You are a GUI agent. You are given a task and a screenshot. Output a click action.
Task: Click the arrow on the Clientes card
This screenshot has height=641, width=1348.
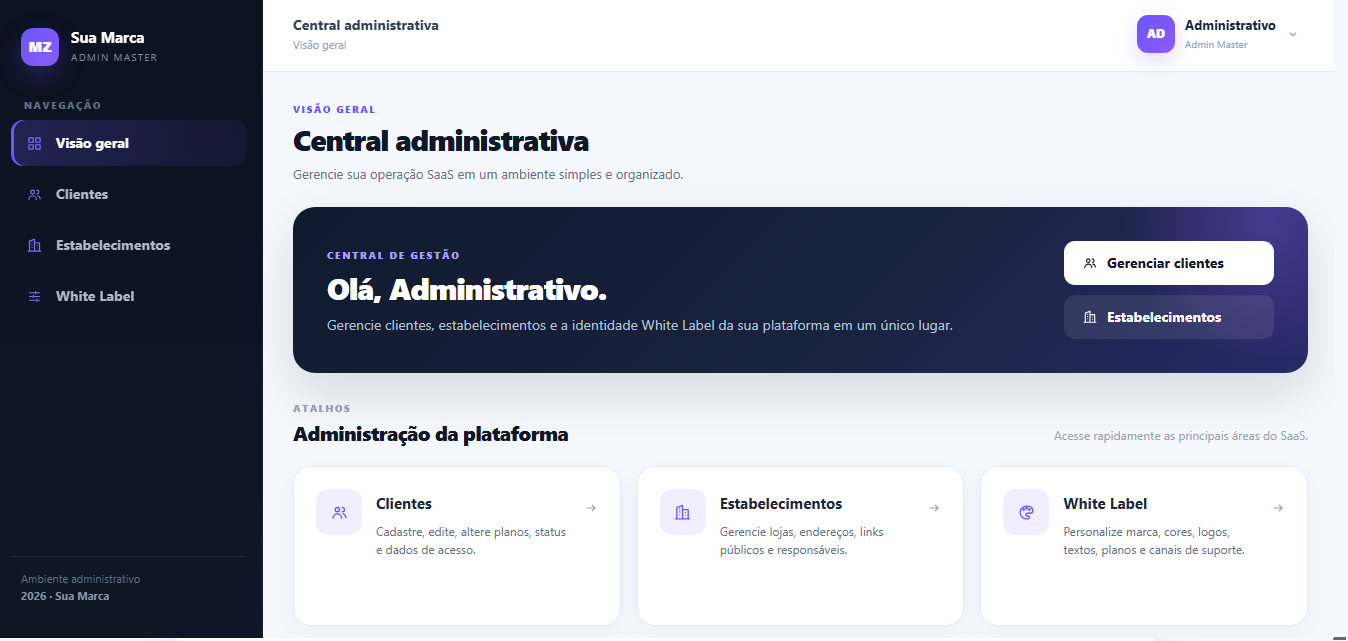pos(591,508)
